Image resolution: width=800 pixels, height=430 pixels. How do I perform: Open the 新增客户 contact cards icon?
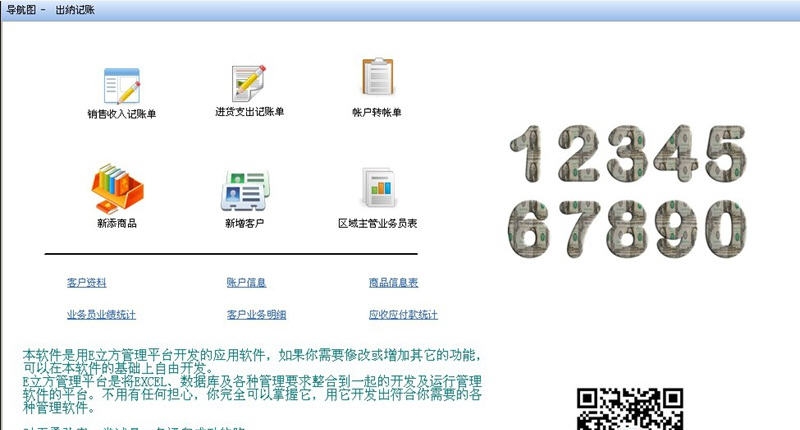pos(245,191)
